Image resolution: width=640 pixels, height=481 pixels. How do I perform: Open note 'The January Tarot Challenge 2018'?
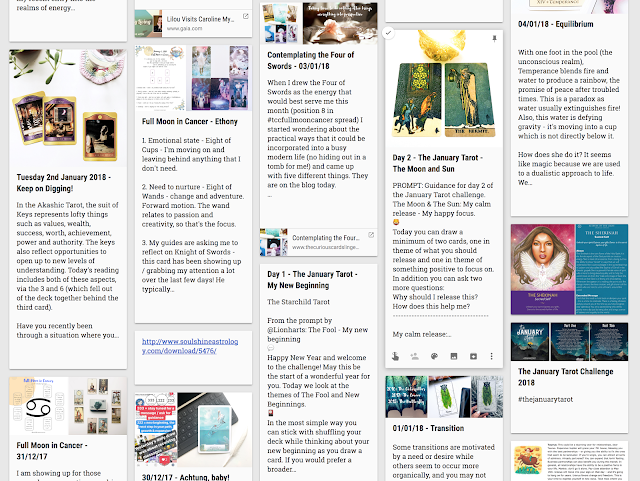pos(565,377)
